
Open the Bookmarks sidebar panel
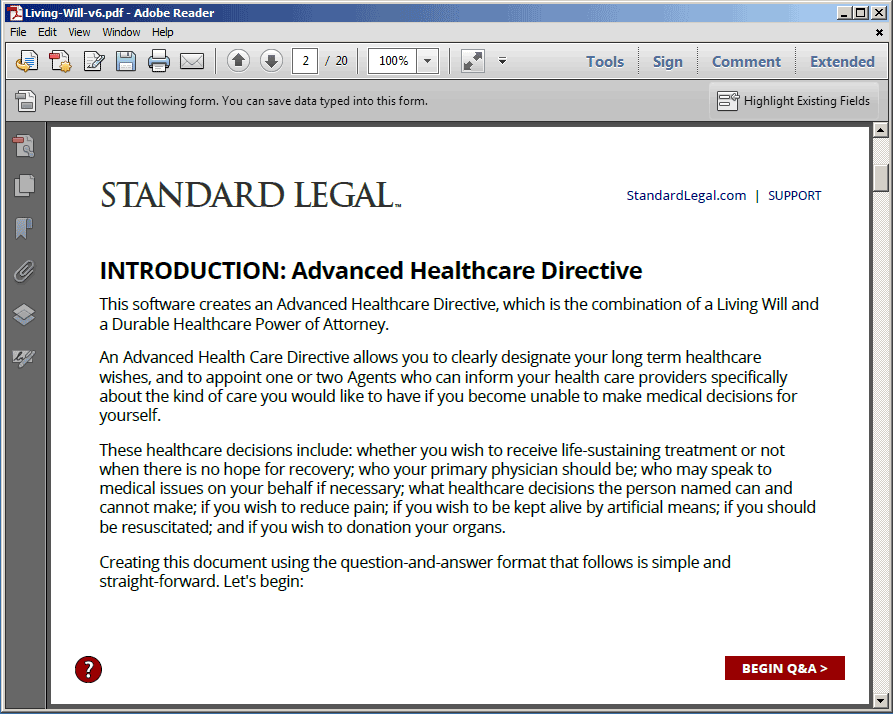pos(24,228)
